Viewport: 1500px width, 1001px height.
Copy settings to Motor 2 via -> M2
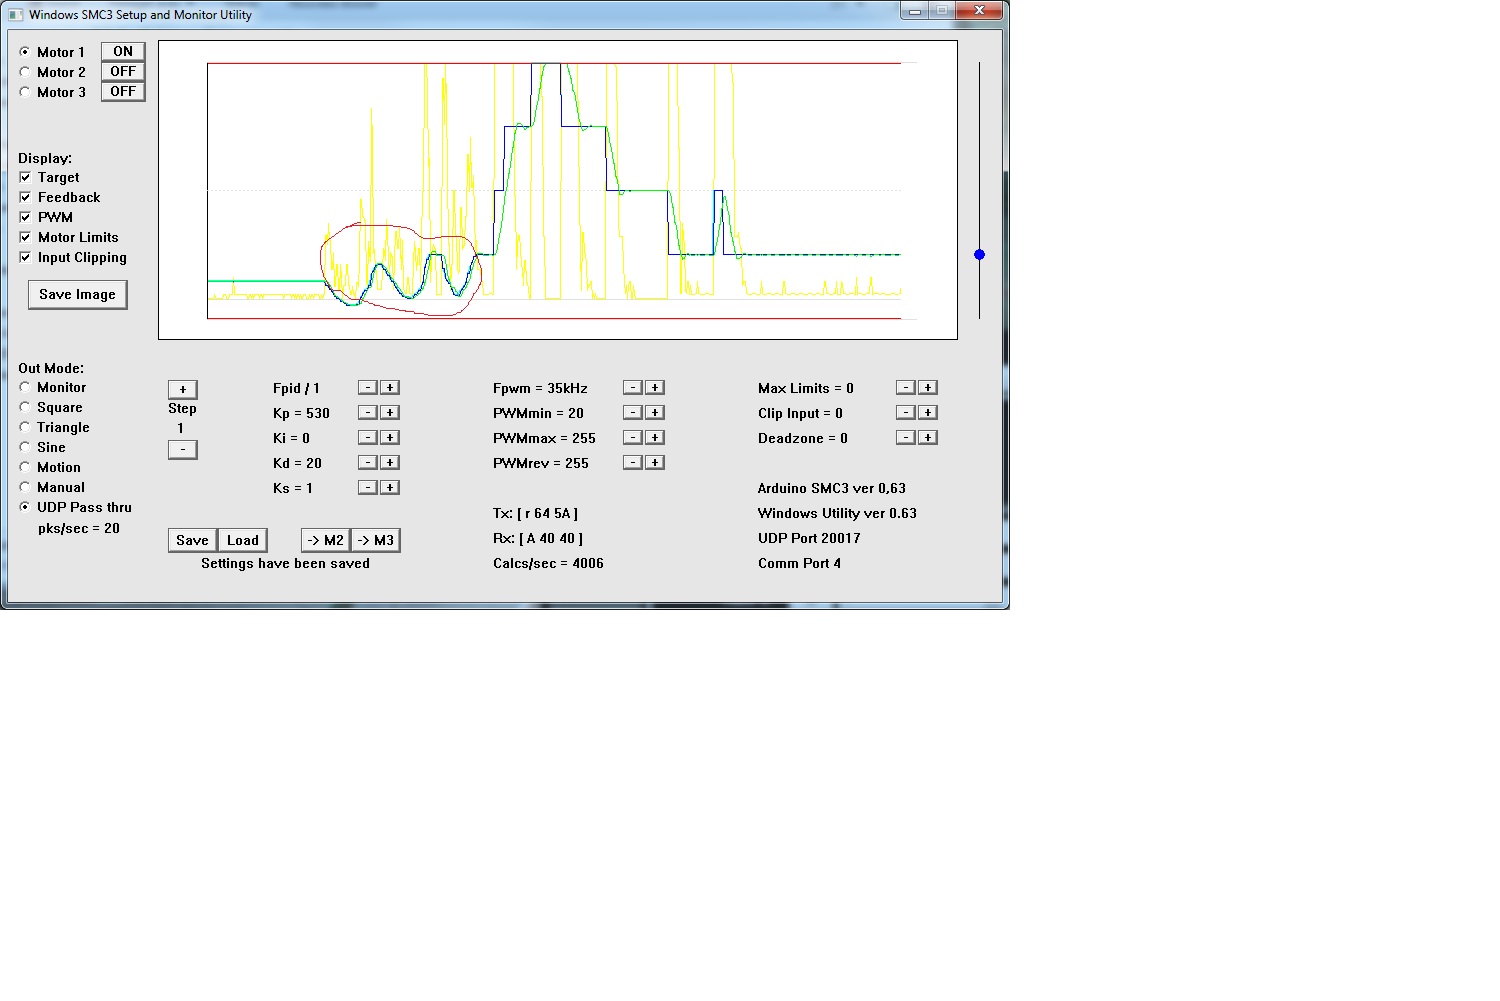coord(325,540)
